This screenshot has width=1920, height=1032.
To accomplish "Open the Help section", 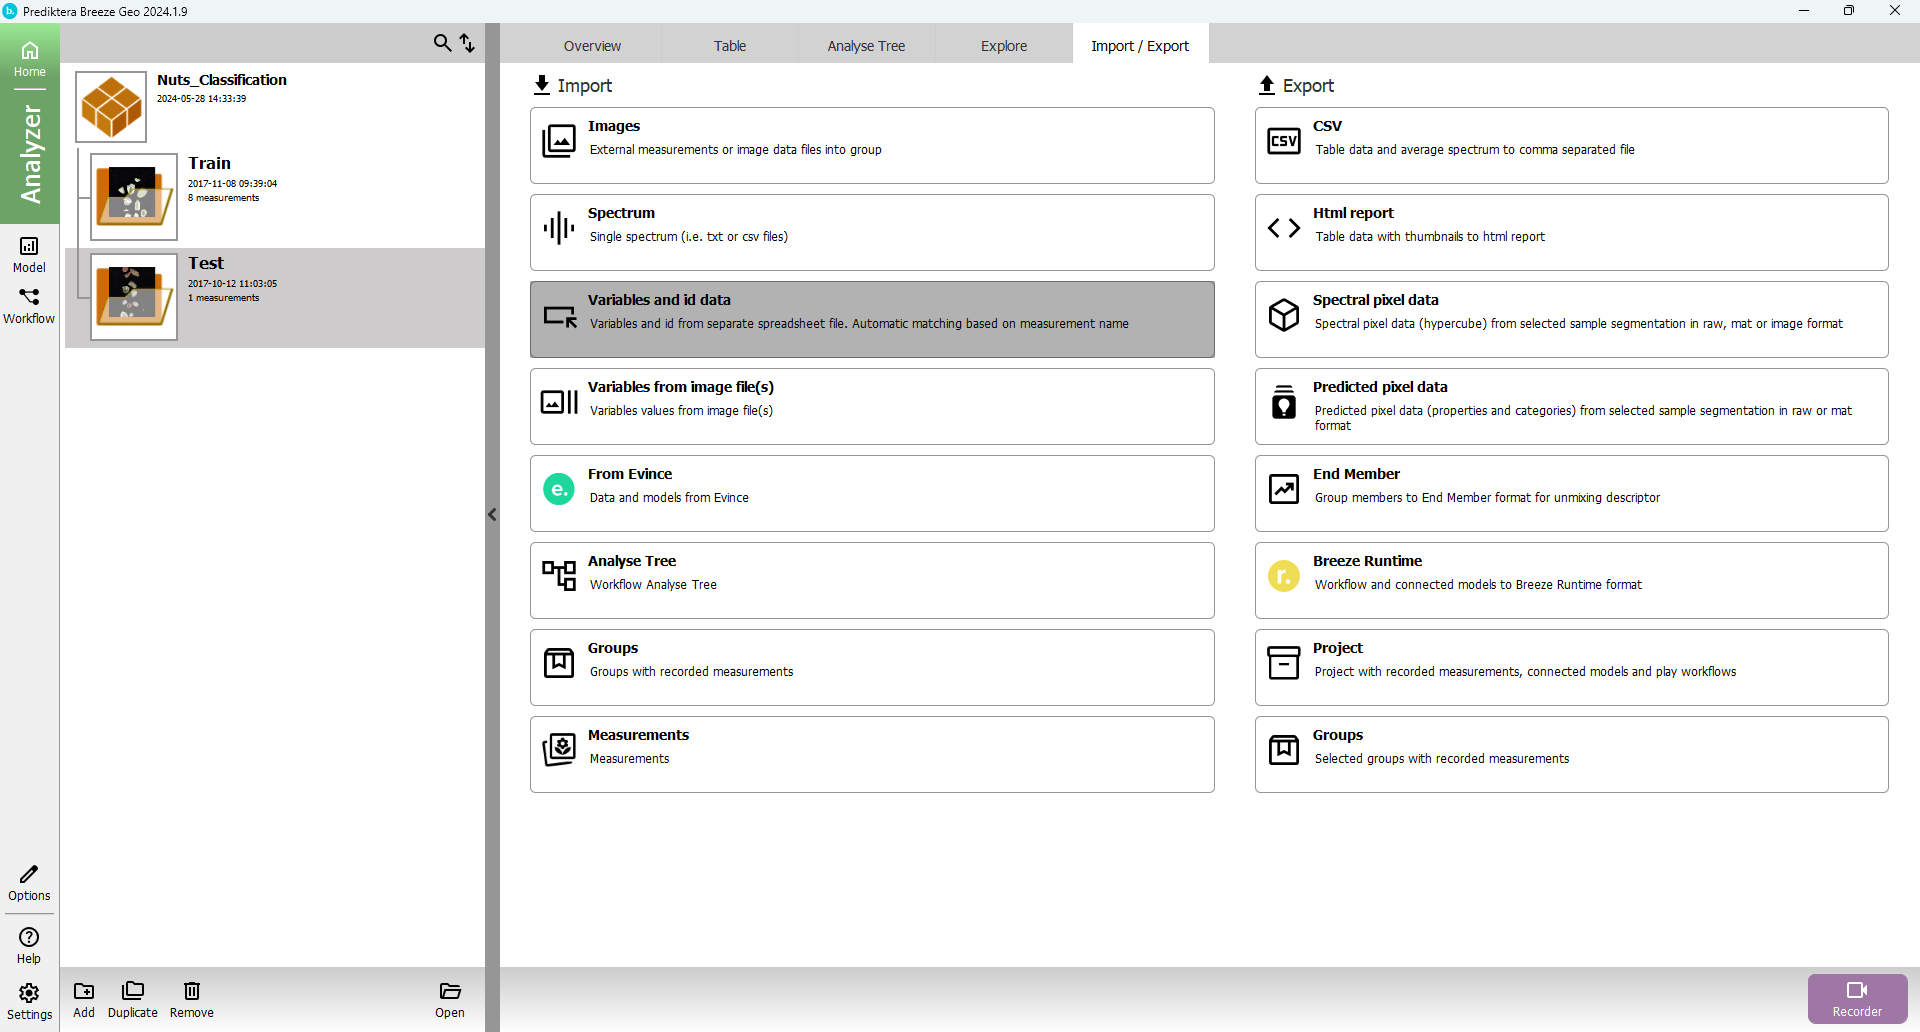I will (x=29, y=944).
